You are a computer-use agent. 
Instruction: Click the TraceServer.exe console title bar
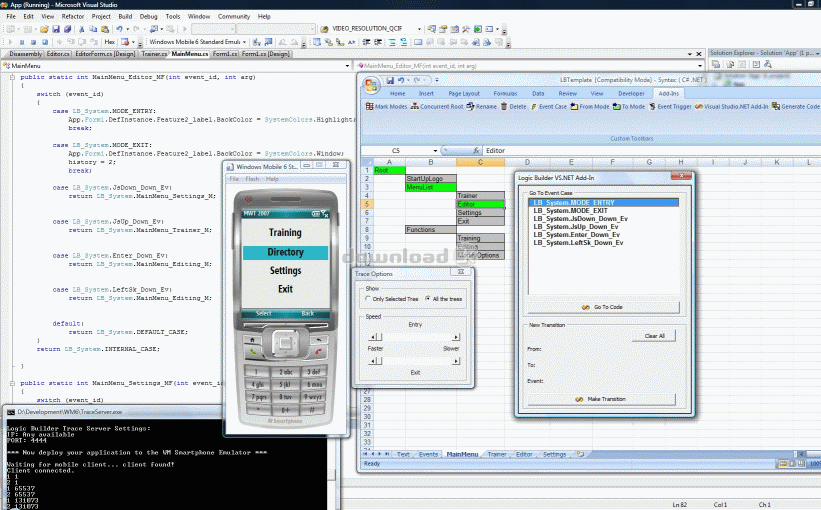[113, 412]
